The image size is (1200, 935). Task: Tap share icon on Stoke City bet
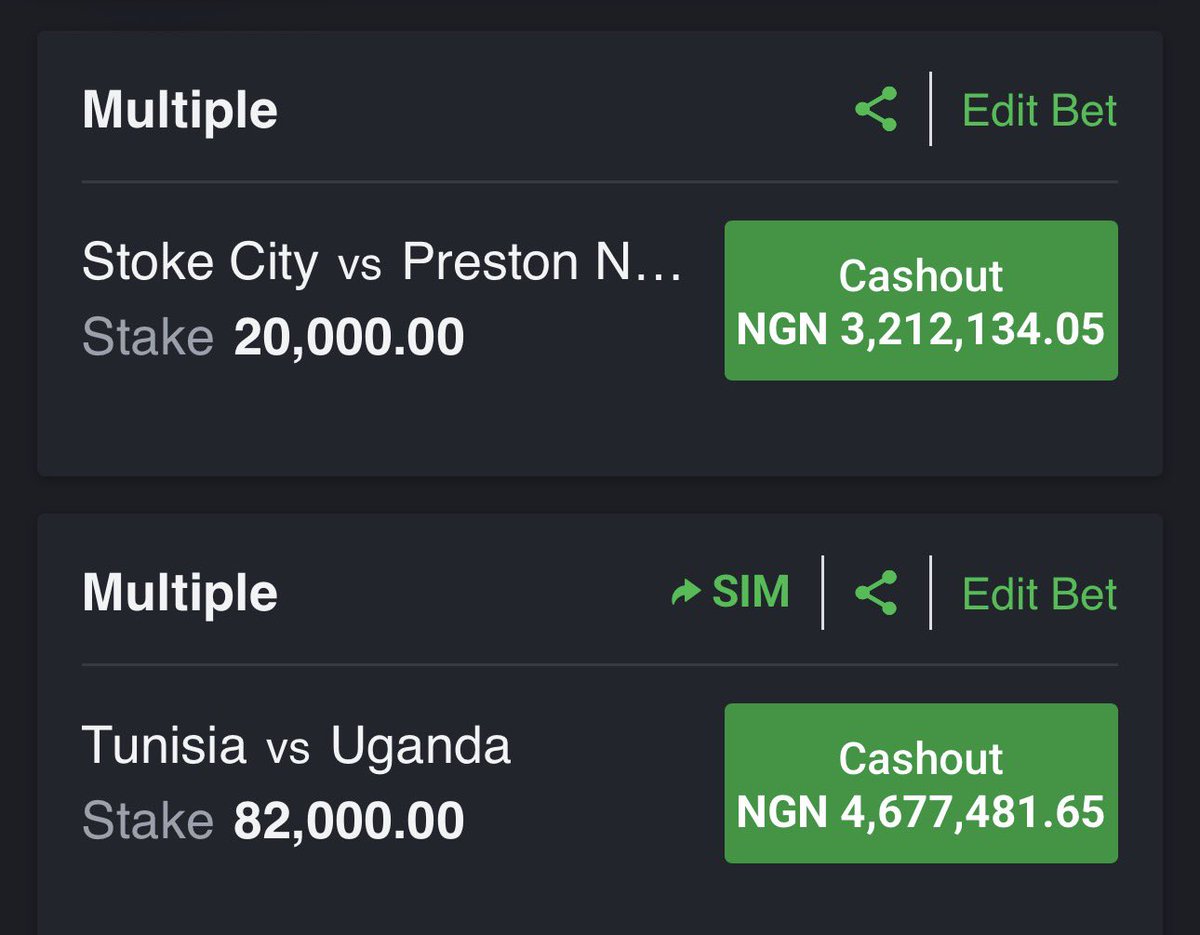tap(876, 109)
